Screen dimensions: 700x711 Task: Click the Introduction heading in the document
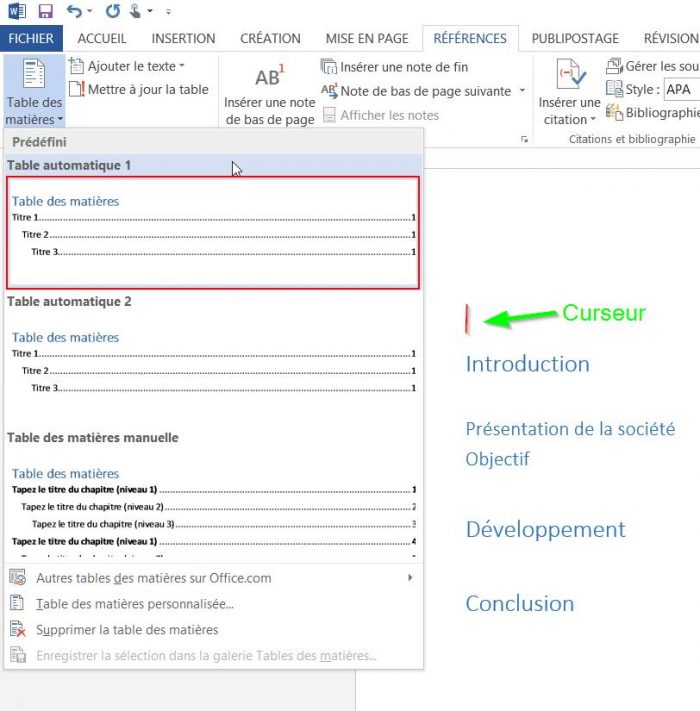coord(528,364)
